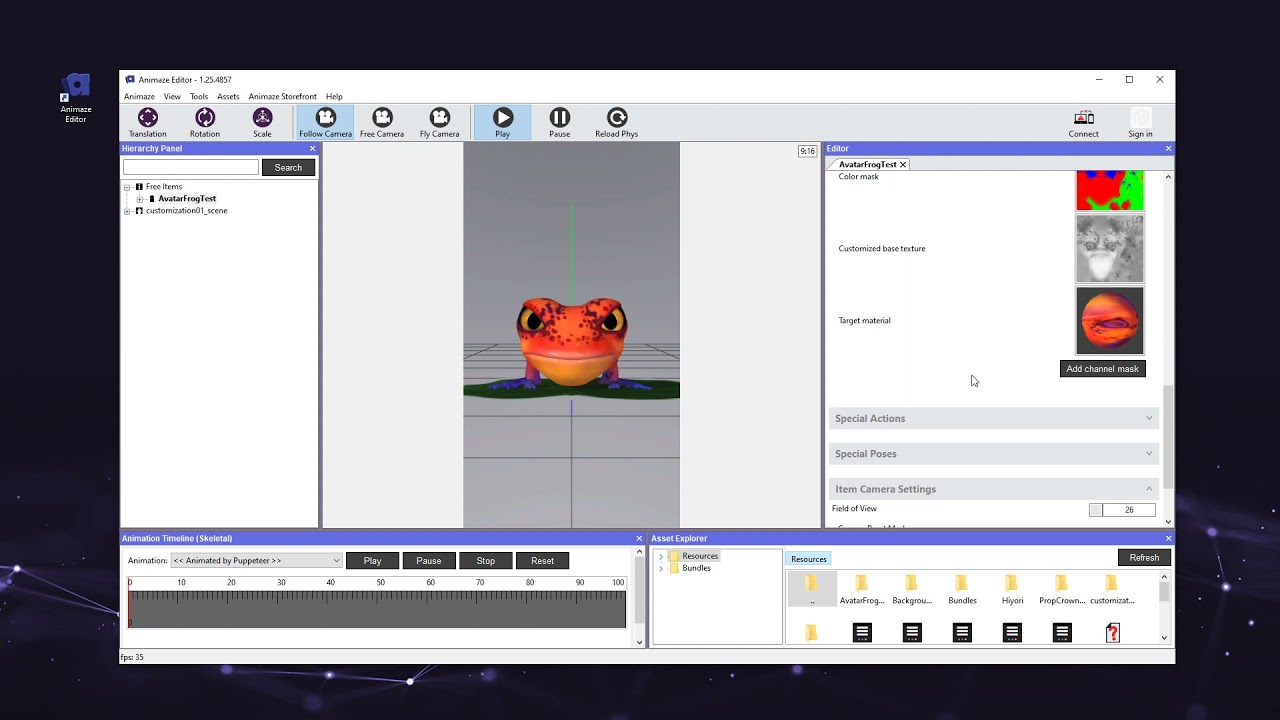Expand the Special Poses section
Viewport: 1280px width, 720px height.
pos(993,453)
